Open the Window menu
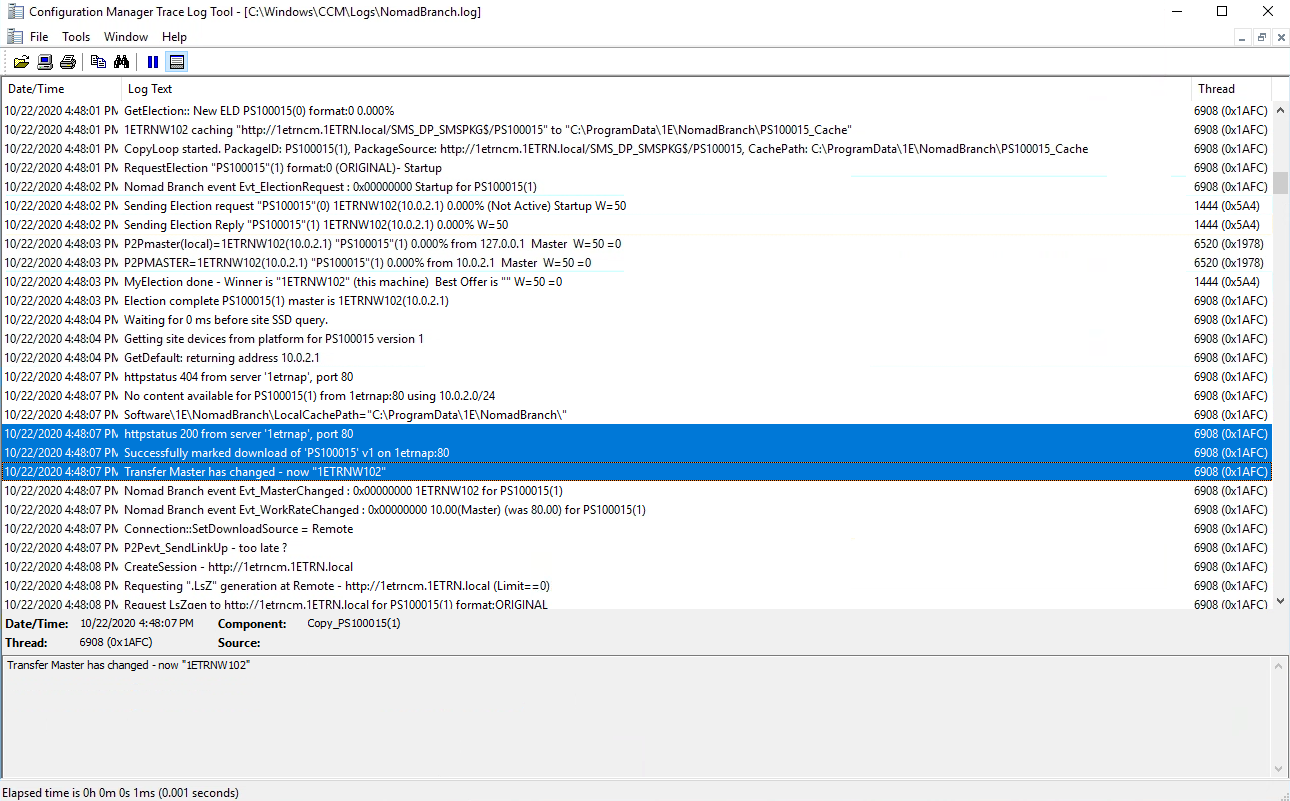Image resolution: width=1290 pixels, height=801 pixels. pos(126,37)
